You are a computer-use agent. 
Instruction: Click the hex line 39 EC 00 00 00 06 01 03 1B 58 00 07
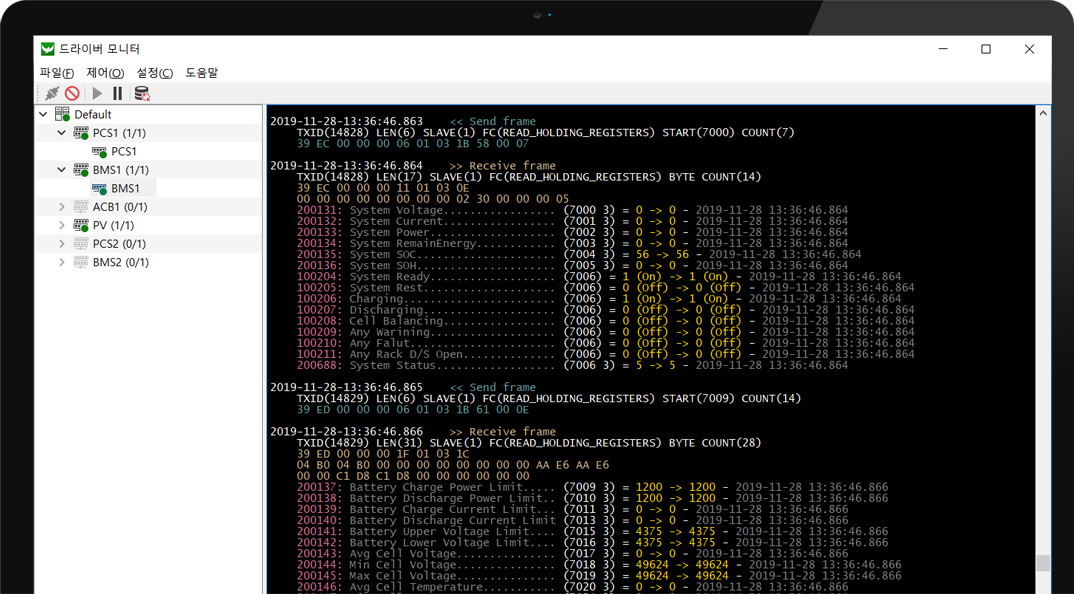[413, 143]
